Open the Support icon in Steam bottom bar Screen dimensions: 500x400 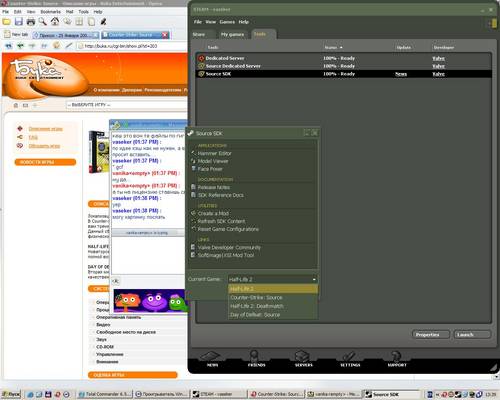coord(397,359)
